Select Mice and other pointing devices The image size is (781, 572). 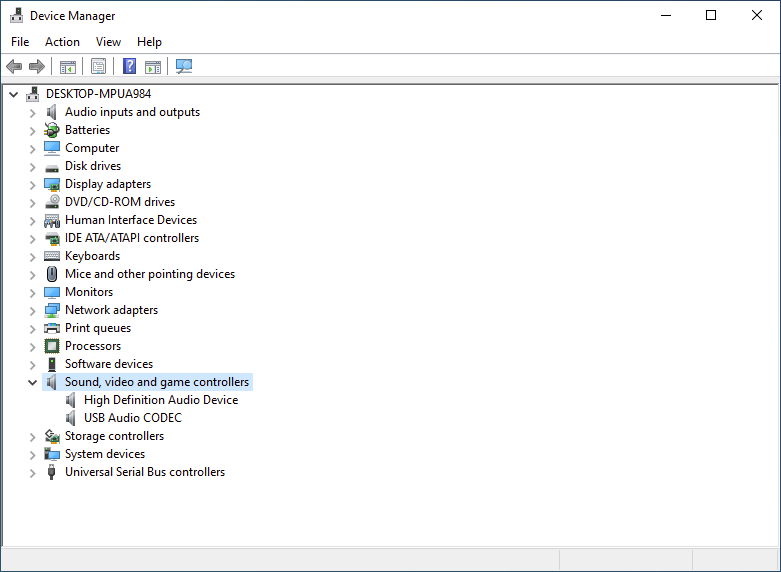pyautogui.click(x=150, y=274)
